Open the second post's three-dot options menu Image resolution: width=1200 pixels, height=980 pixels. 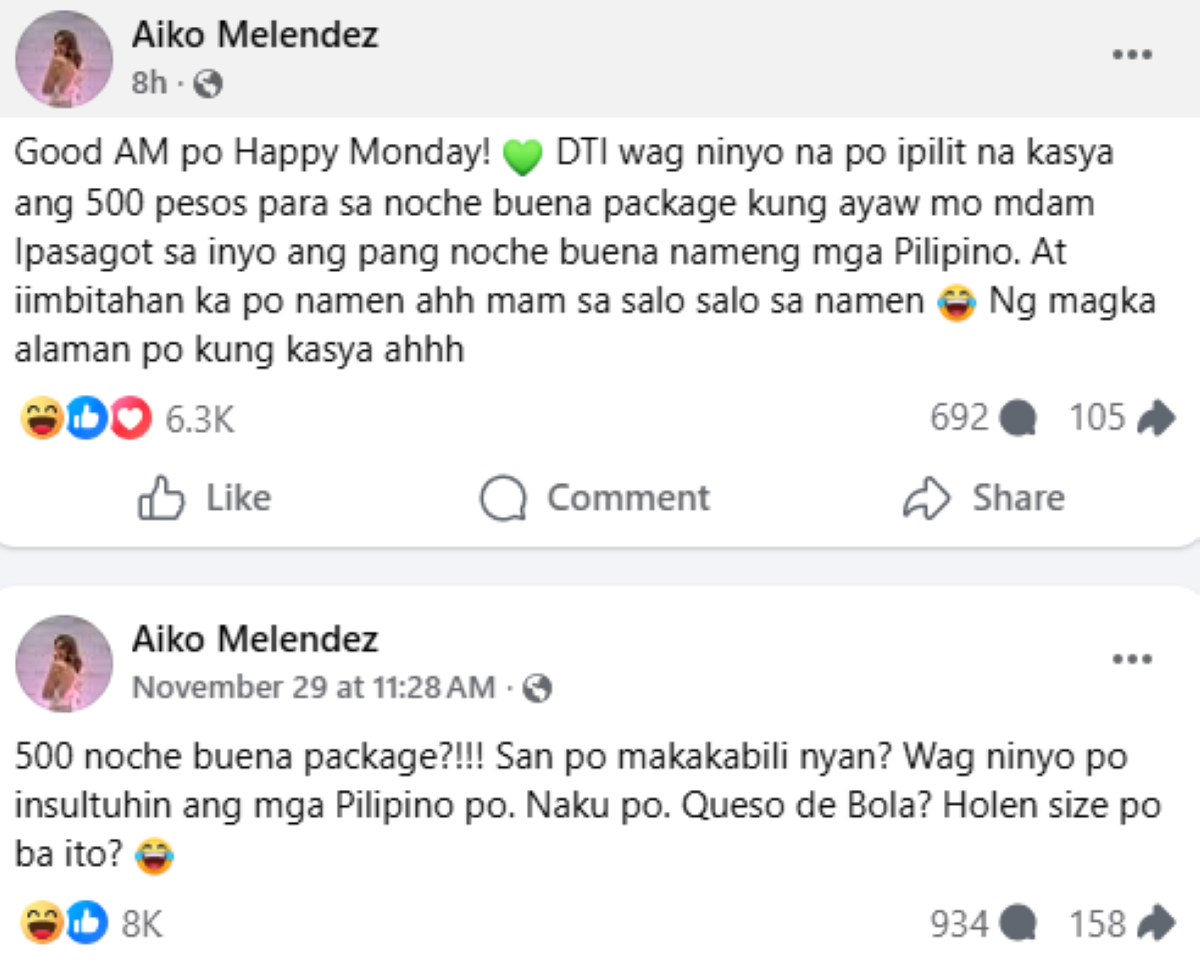(1132, 659)
